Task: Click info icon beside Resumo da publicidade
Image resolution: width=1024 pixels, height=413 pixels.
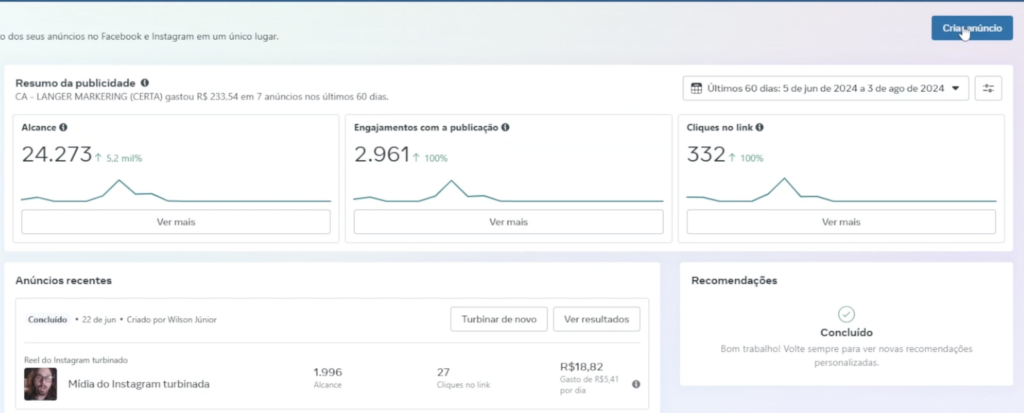Action: pyautogui.click(x=145, y=83)
